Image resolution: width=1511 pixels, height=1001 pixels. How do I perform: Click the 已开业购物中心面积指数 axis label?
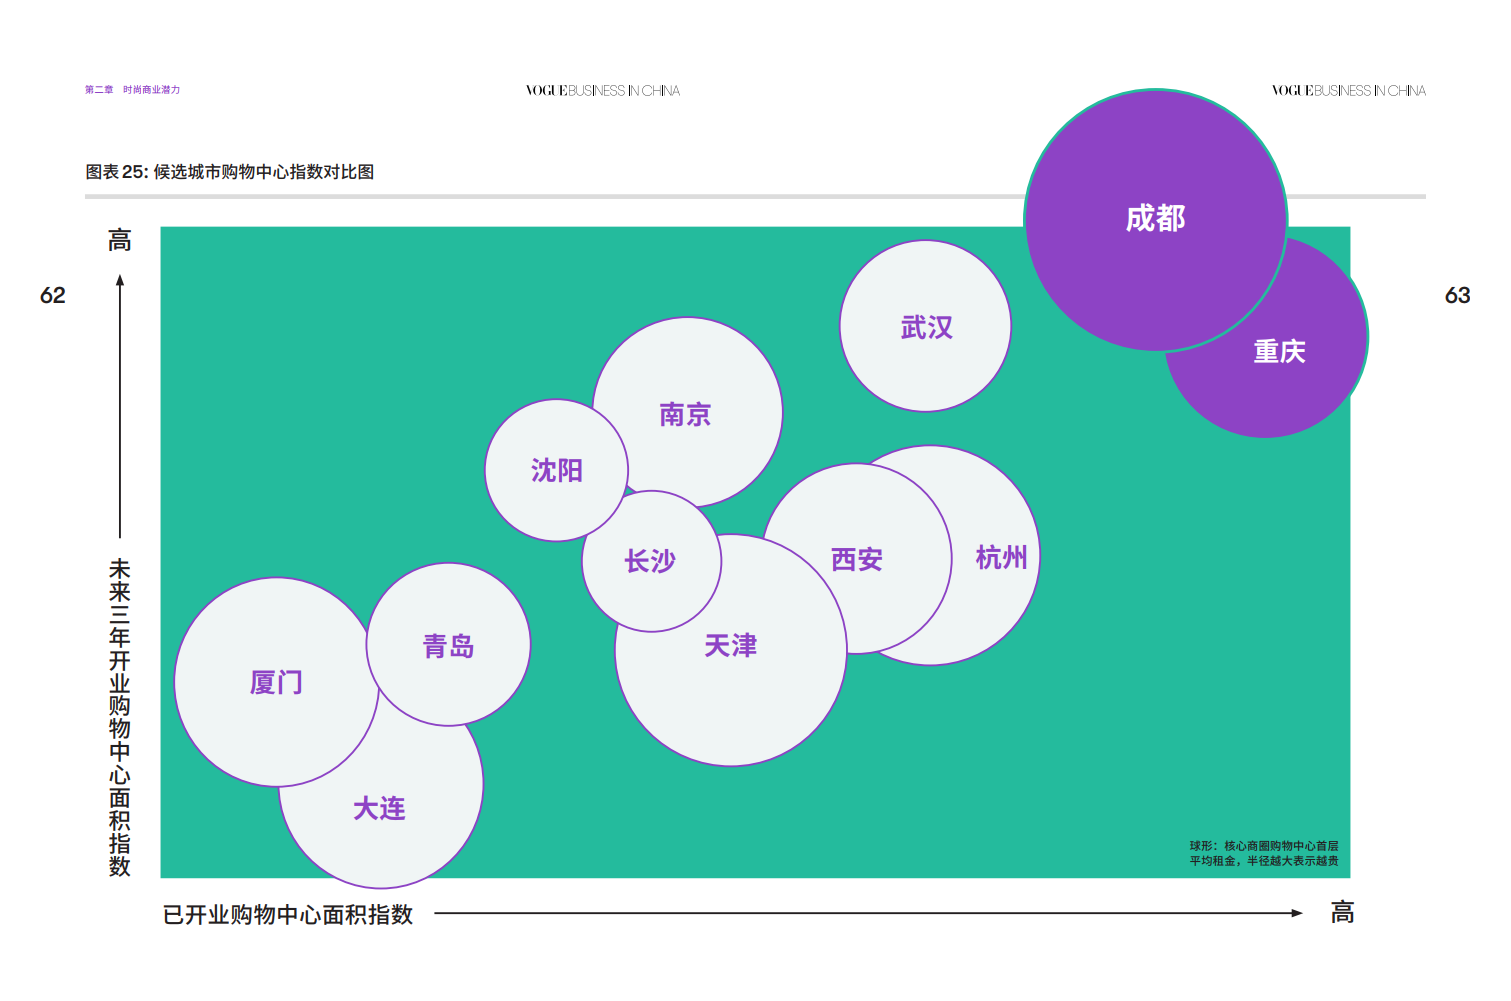pos(288,914)
